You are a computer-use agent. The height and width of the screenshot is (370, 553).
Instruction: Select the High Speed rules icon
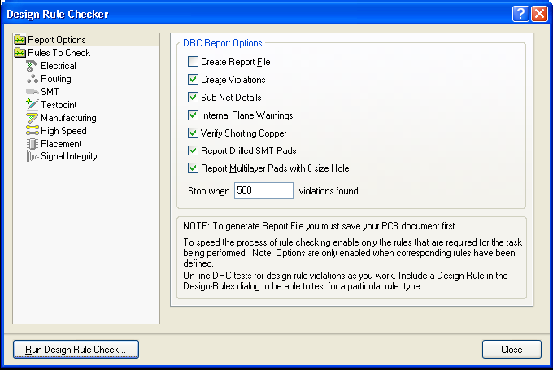click(x=32, y=131)
